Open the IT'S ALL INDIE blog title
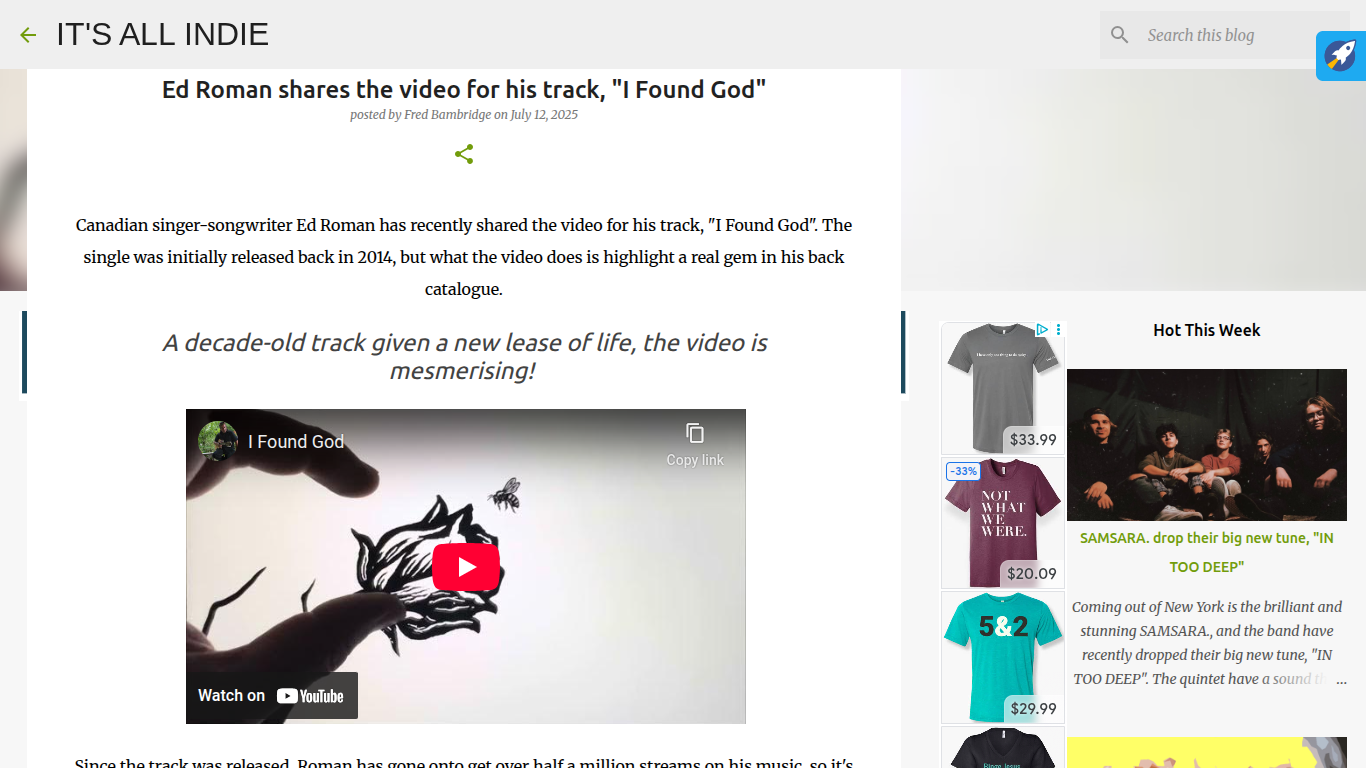 pos(162,34)
